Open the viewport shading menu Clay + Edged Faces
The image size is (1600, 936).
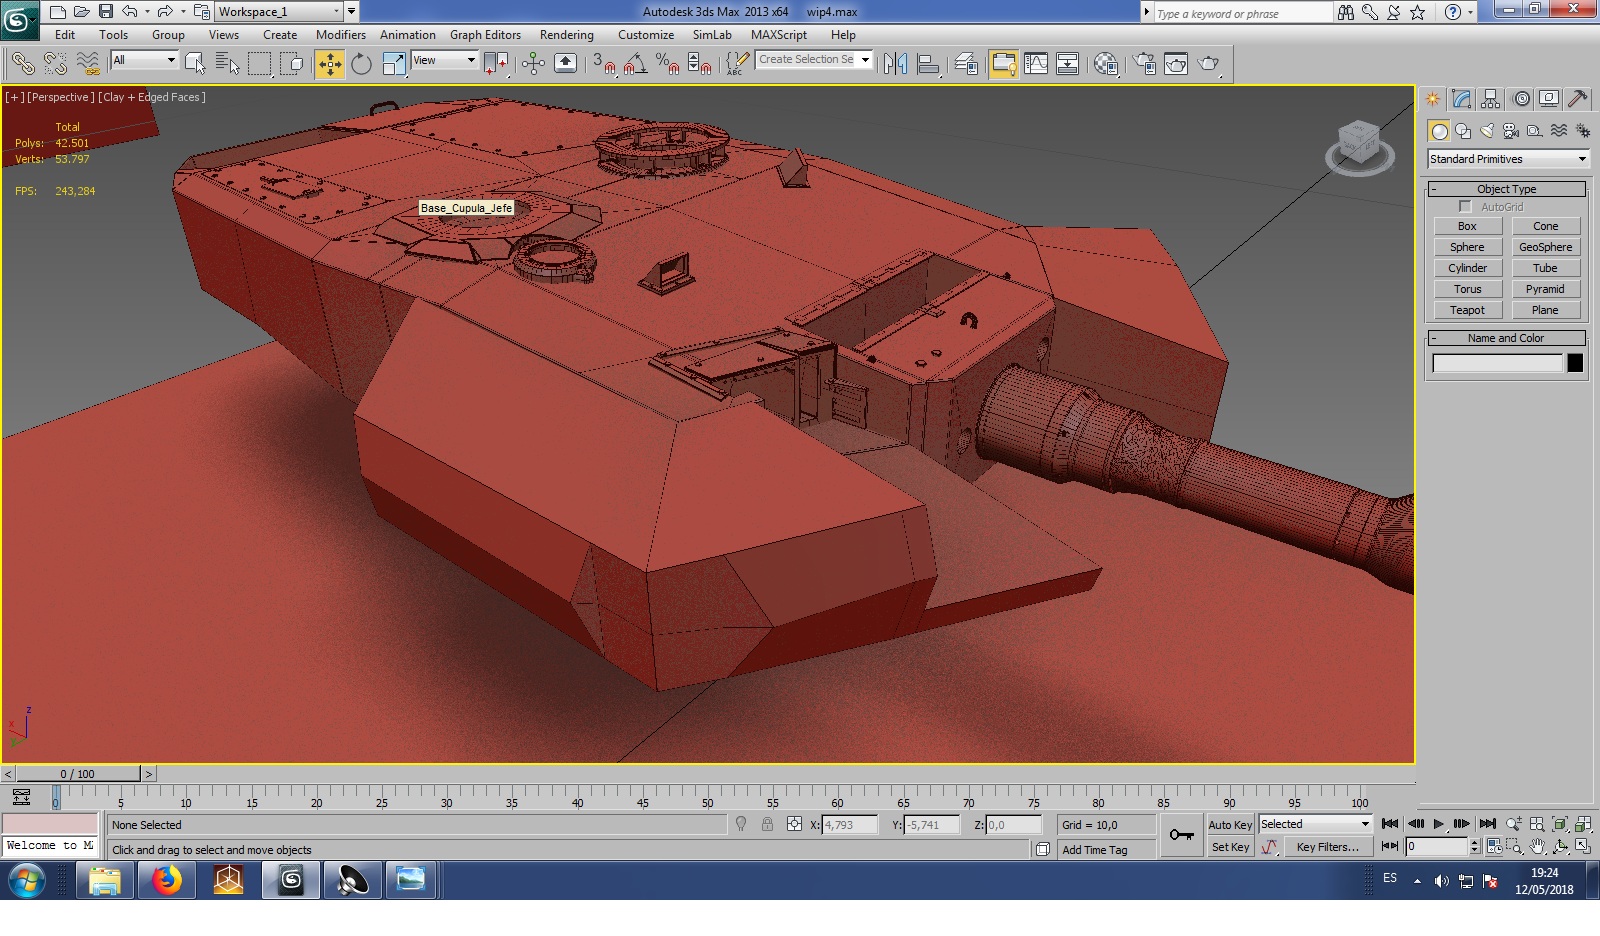(152, 97)
